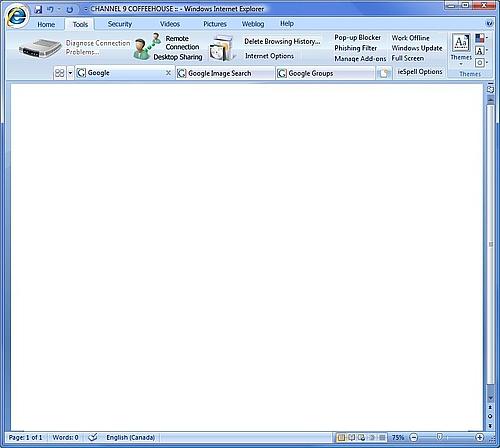Expand the Theme Colors dropdown arrow
The width and height of the screenshot is (500, 448).
click(x=487, y=38)
